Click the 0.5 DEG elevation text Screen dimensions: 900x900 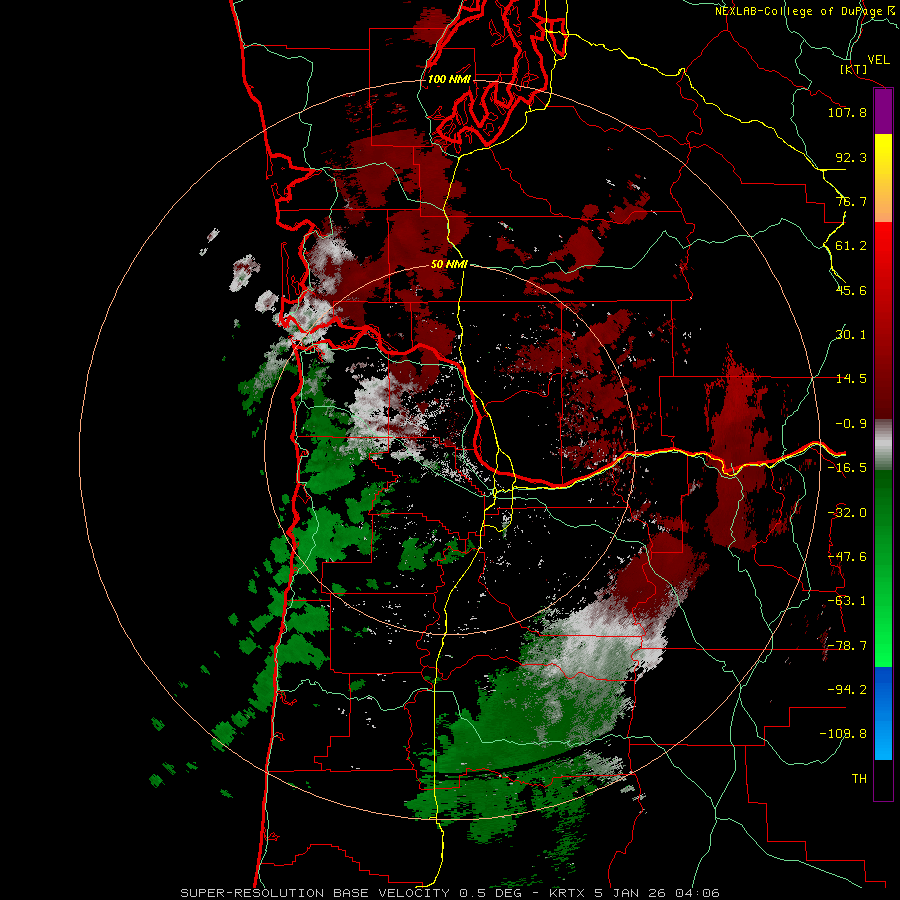pos(490,893)
